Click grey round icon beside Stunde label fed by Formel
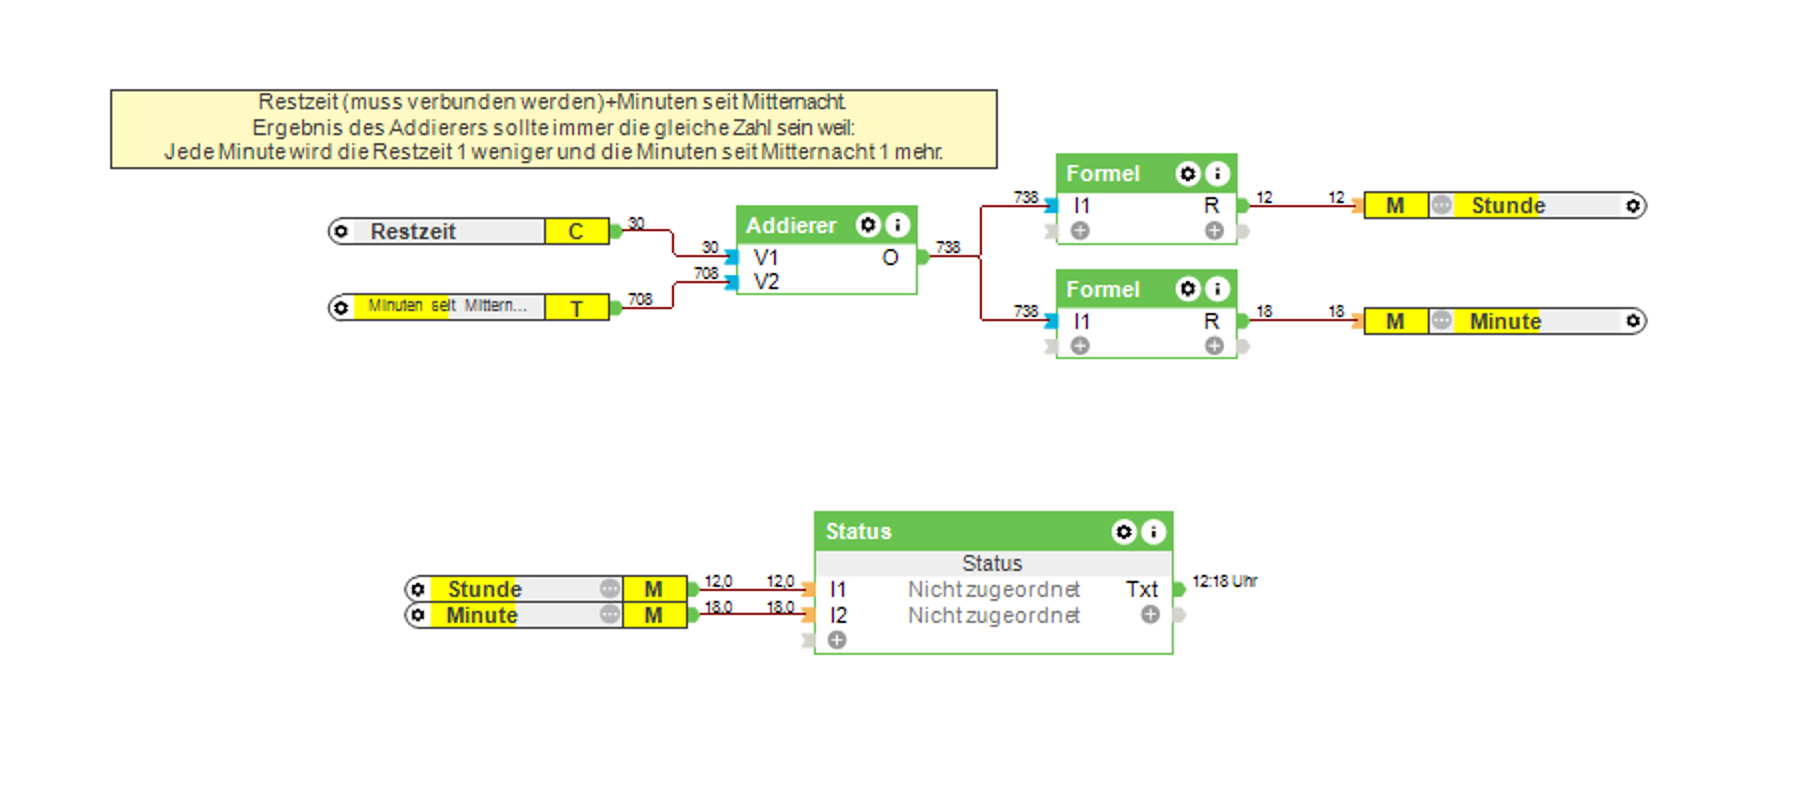The image size is (1802, 794). (x=1441, y=205)
